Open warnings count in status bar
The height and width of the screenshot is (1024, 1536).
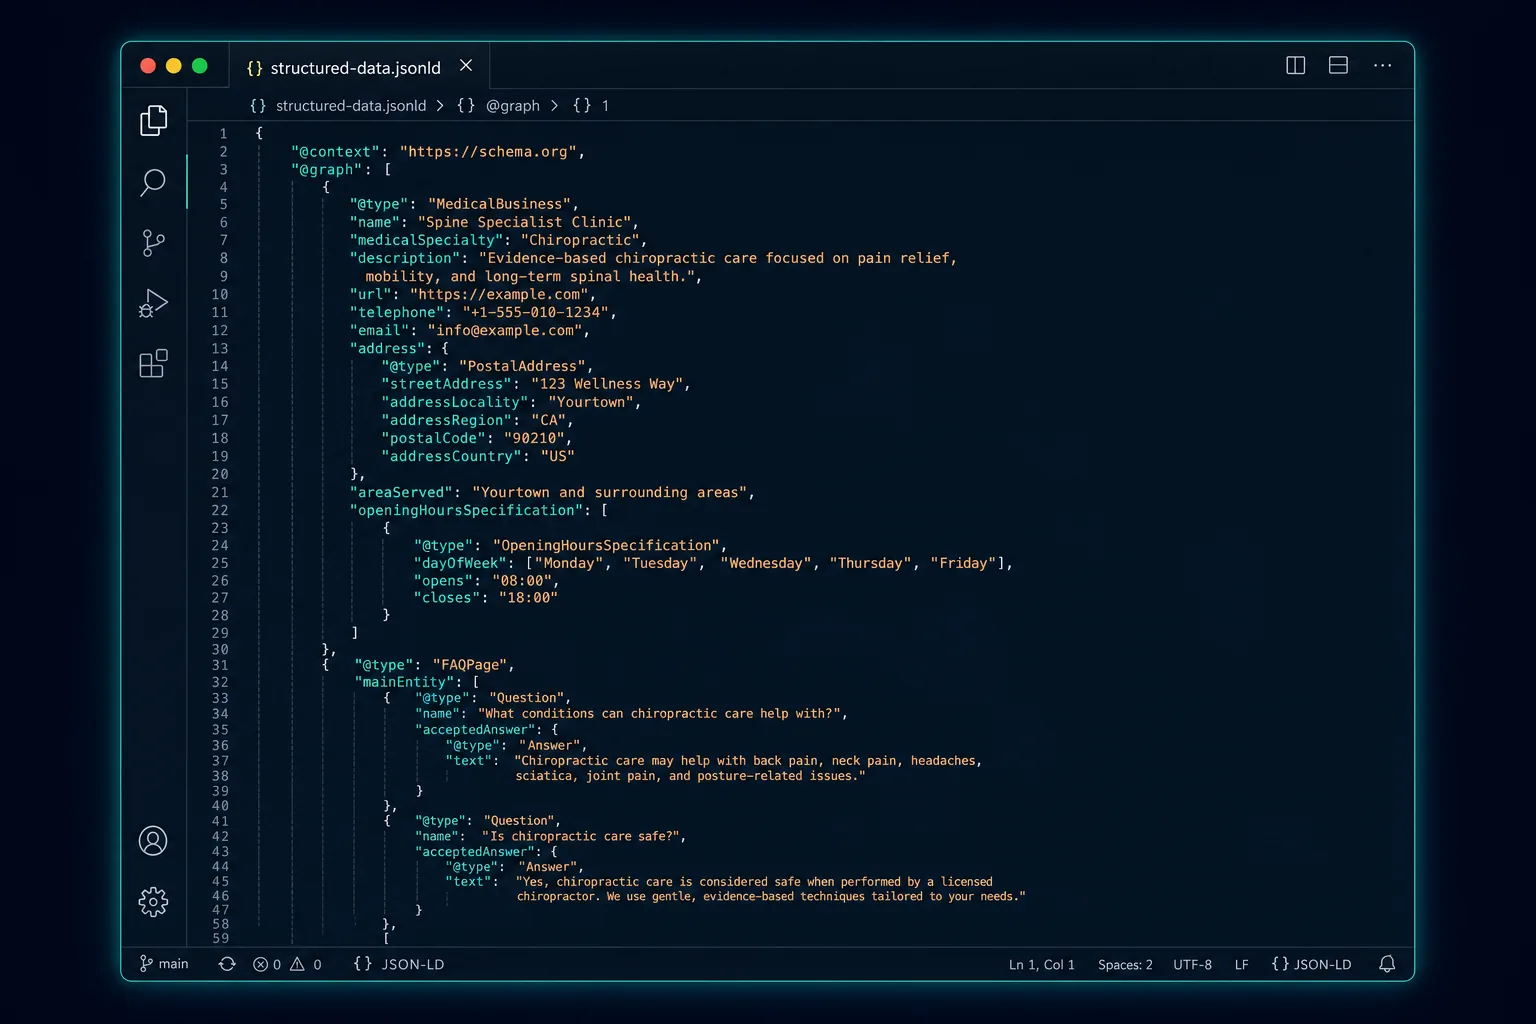[306, 964]
